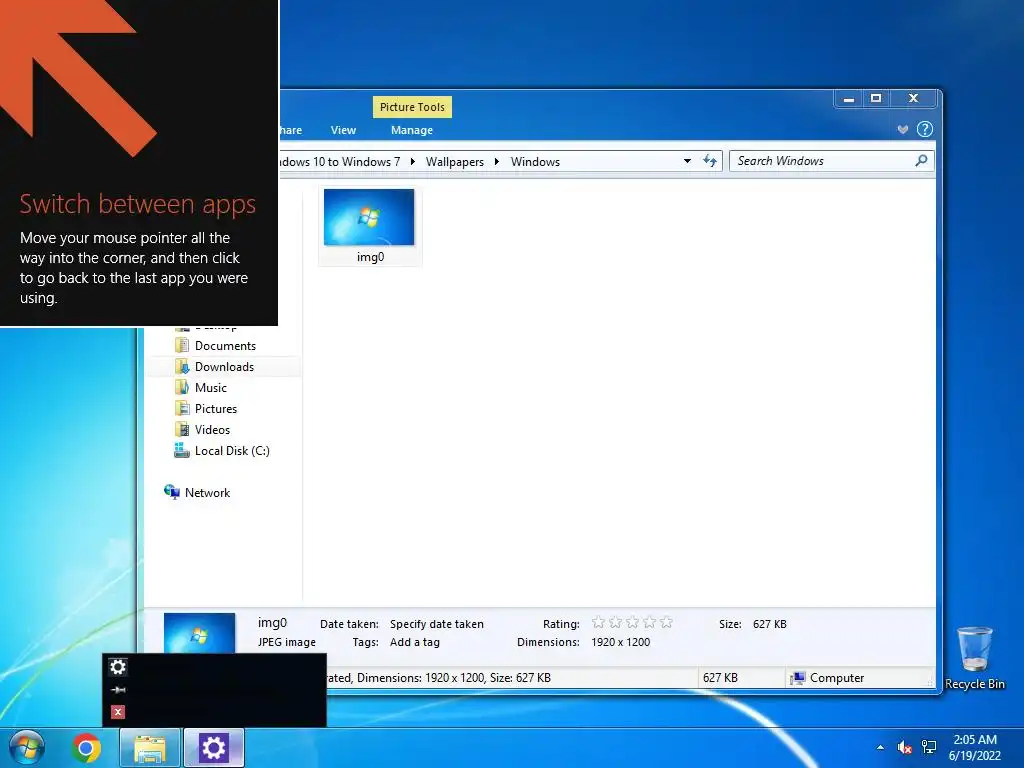Select the Windows breadcrumb segment
This screenshot has width=1024, height=768.
pyautogui.click(x=535, y=161)
